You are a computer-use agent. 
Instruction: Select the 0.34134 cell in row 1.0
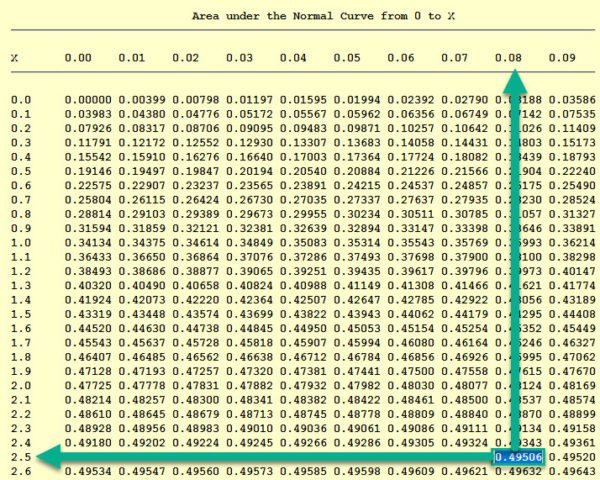(86, 242)
